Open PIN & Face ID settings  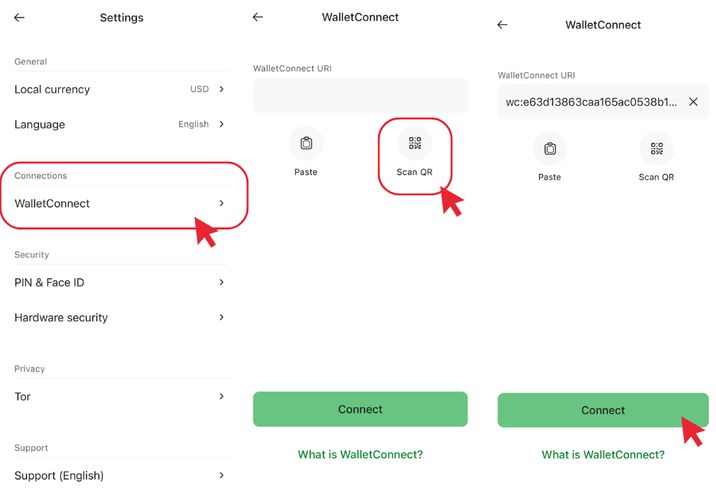[120, 283]
